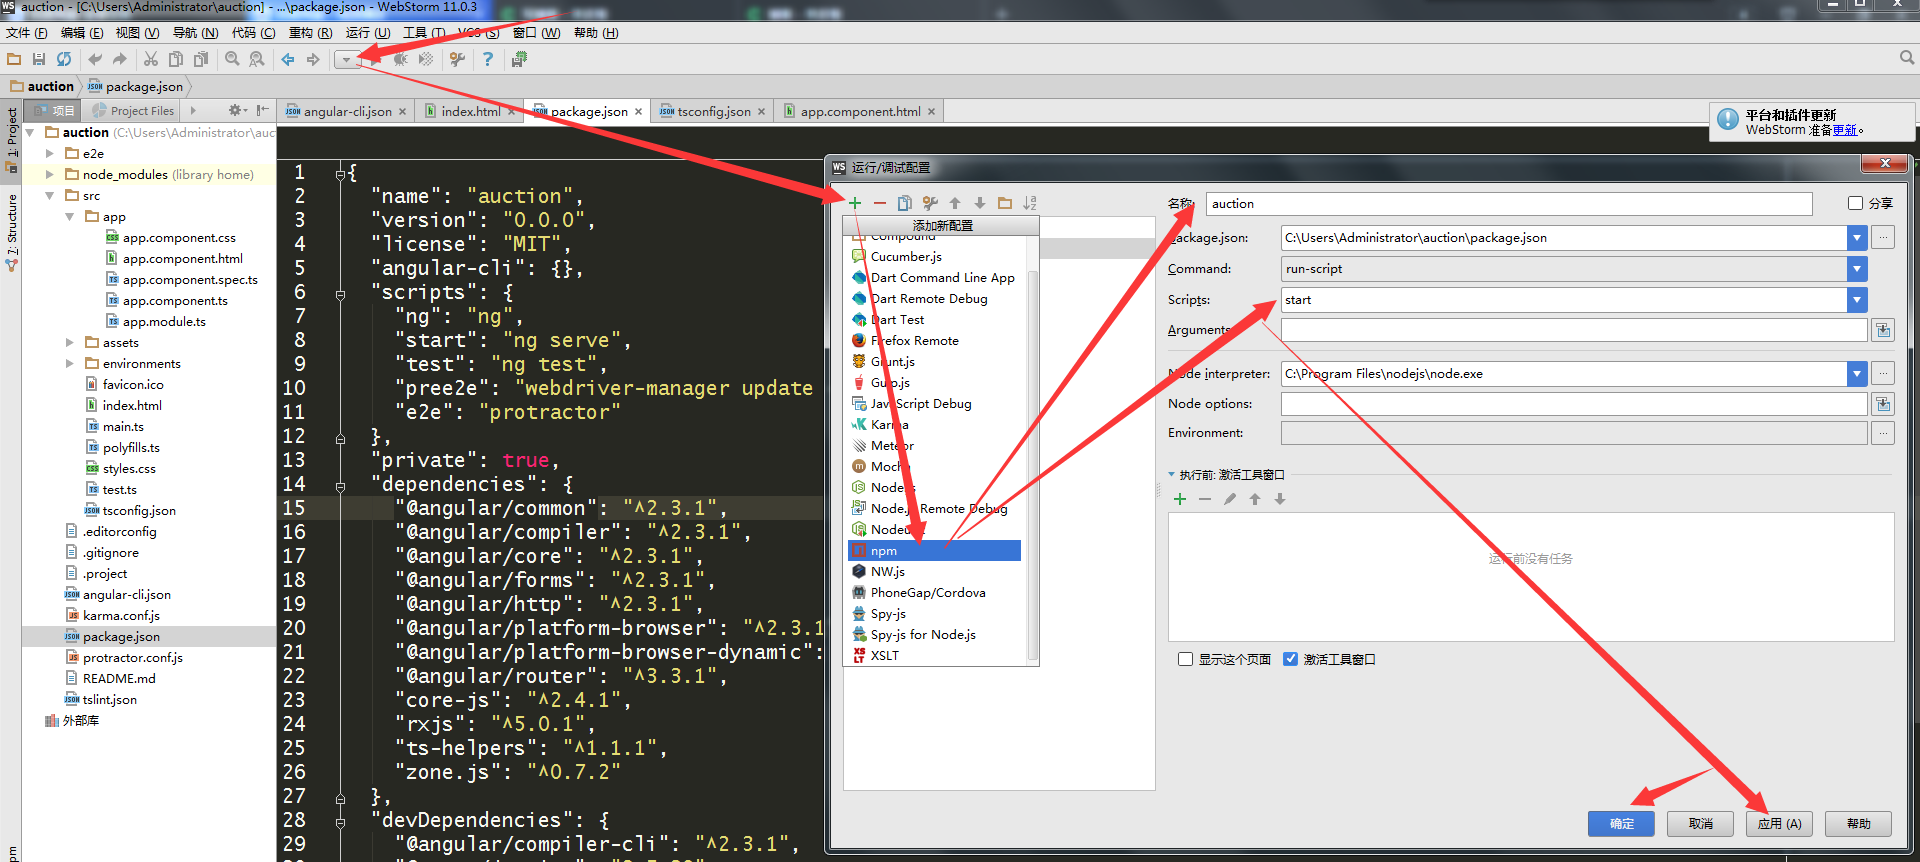Click the Arguments input field
Image resolution: width=1920 pixels, height=862 pixels.
[x=1574, y=330]
